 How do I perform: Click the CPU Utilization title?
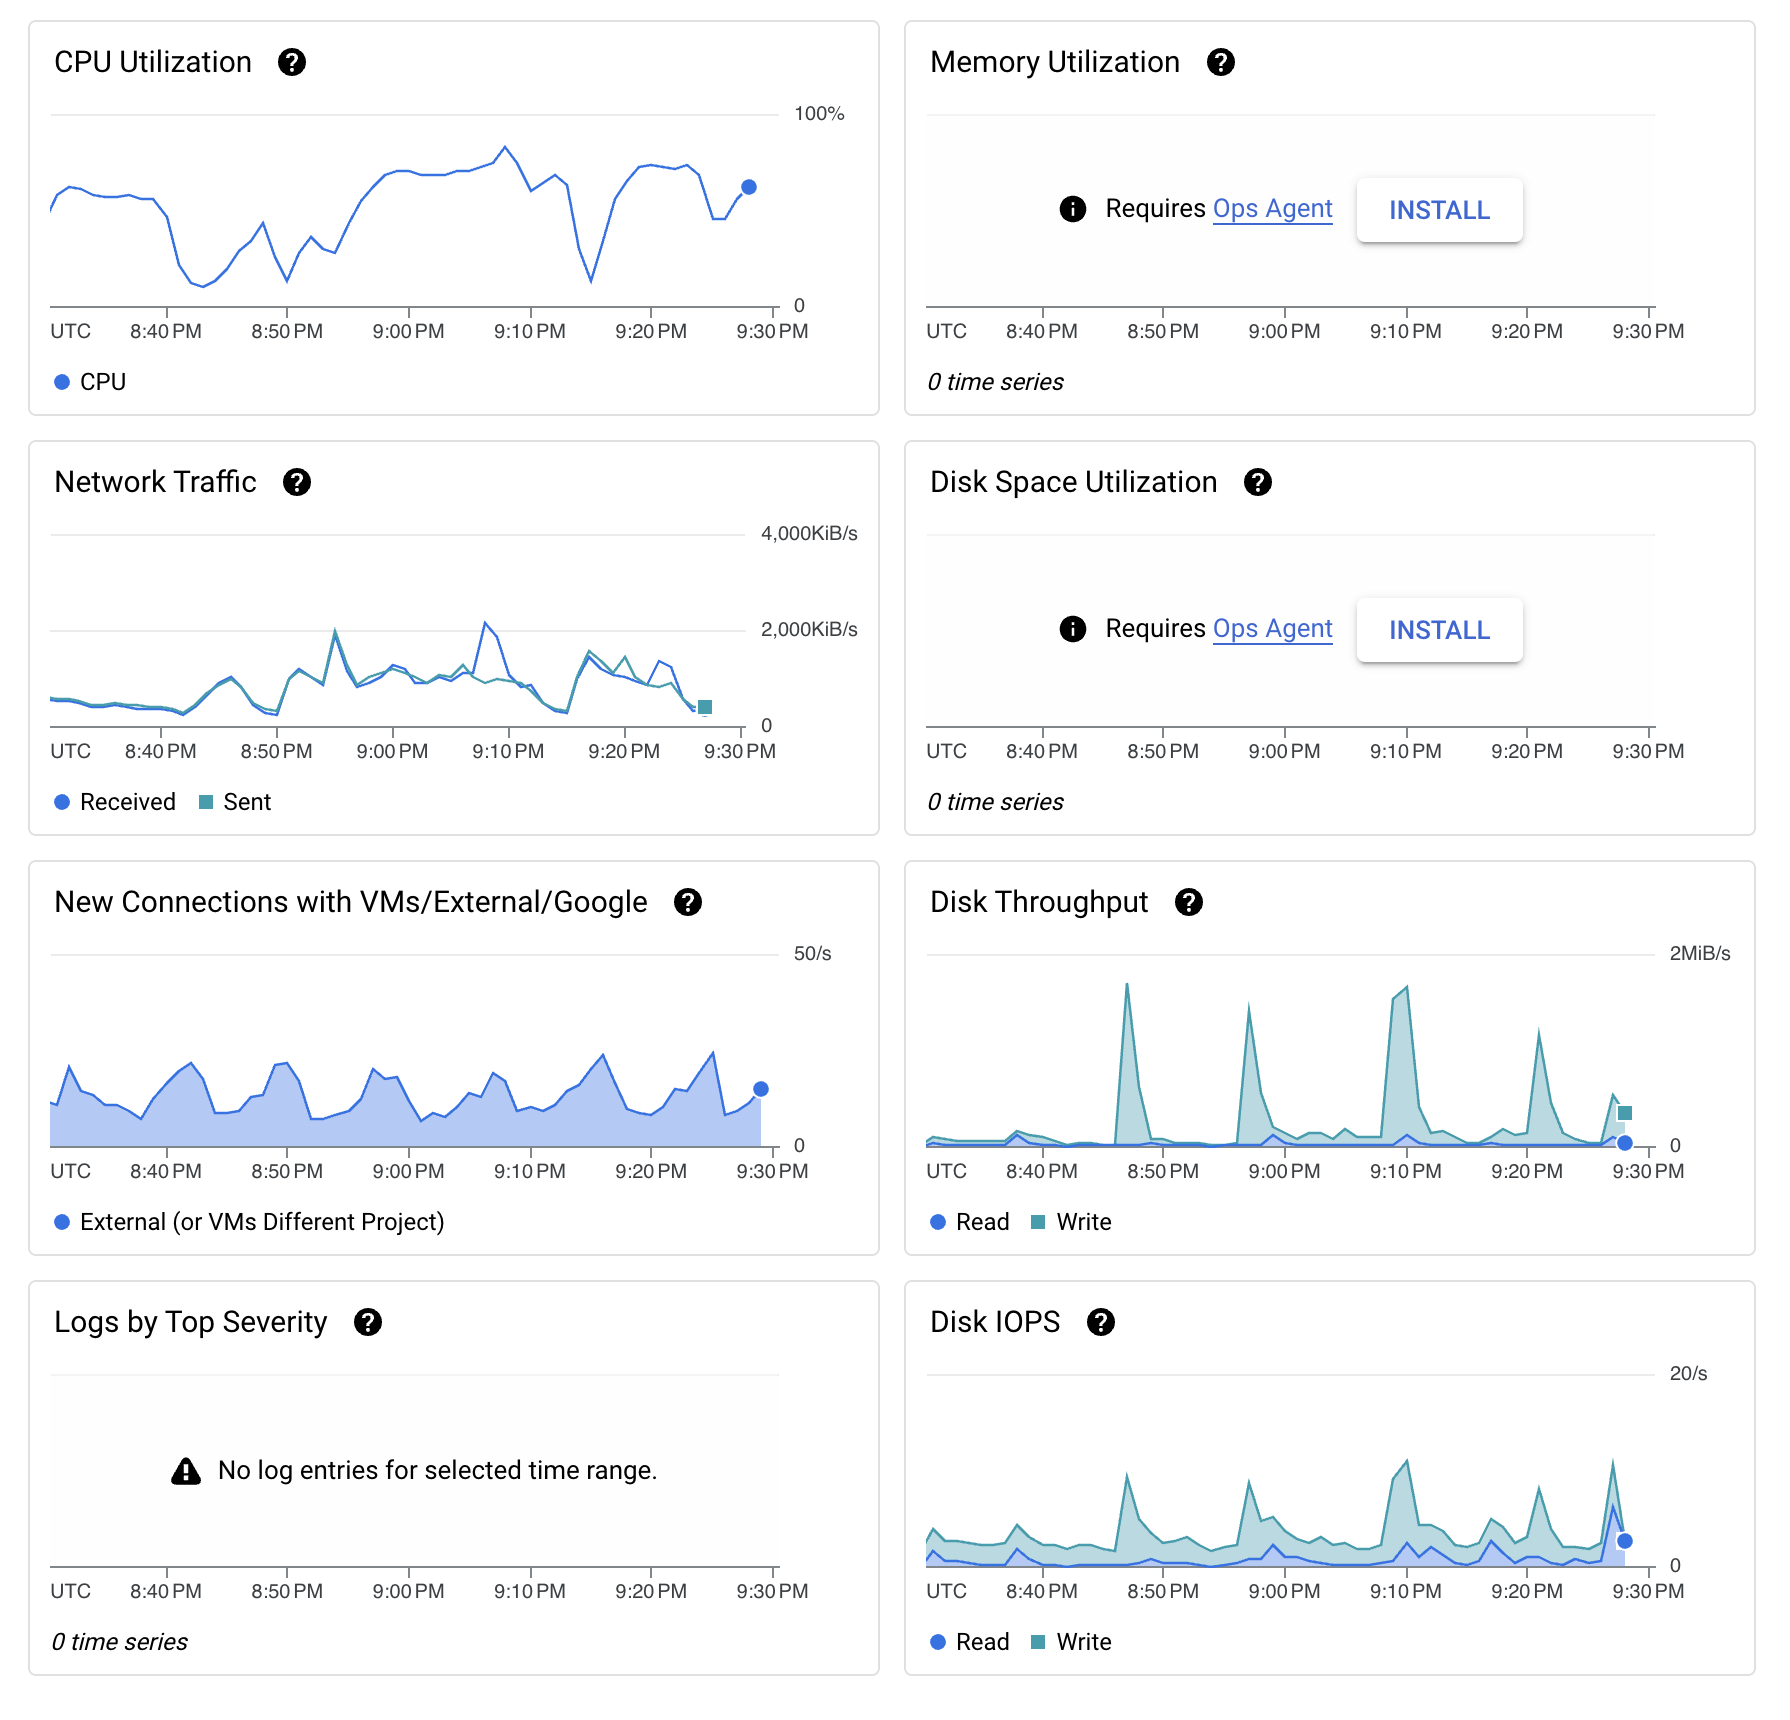click(153, 62)
